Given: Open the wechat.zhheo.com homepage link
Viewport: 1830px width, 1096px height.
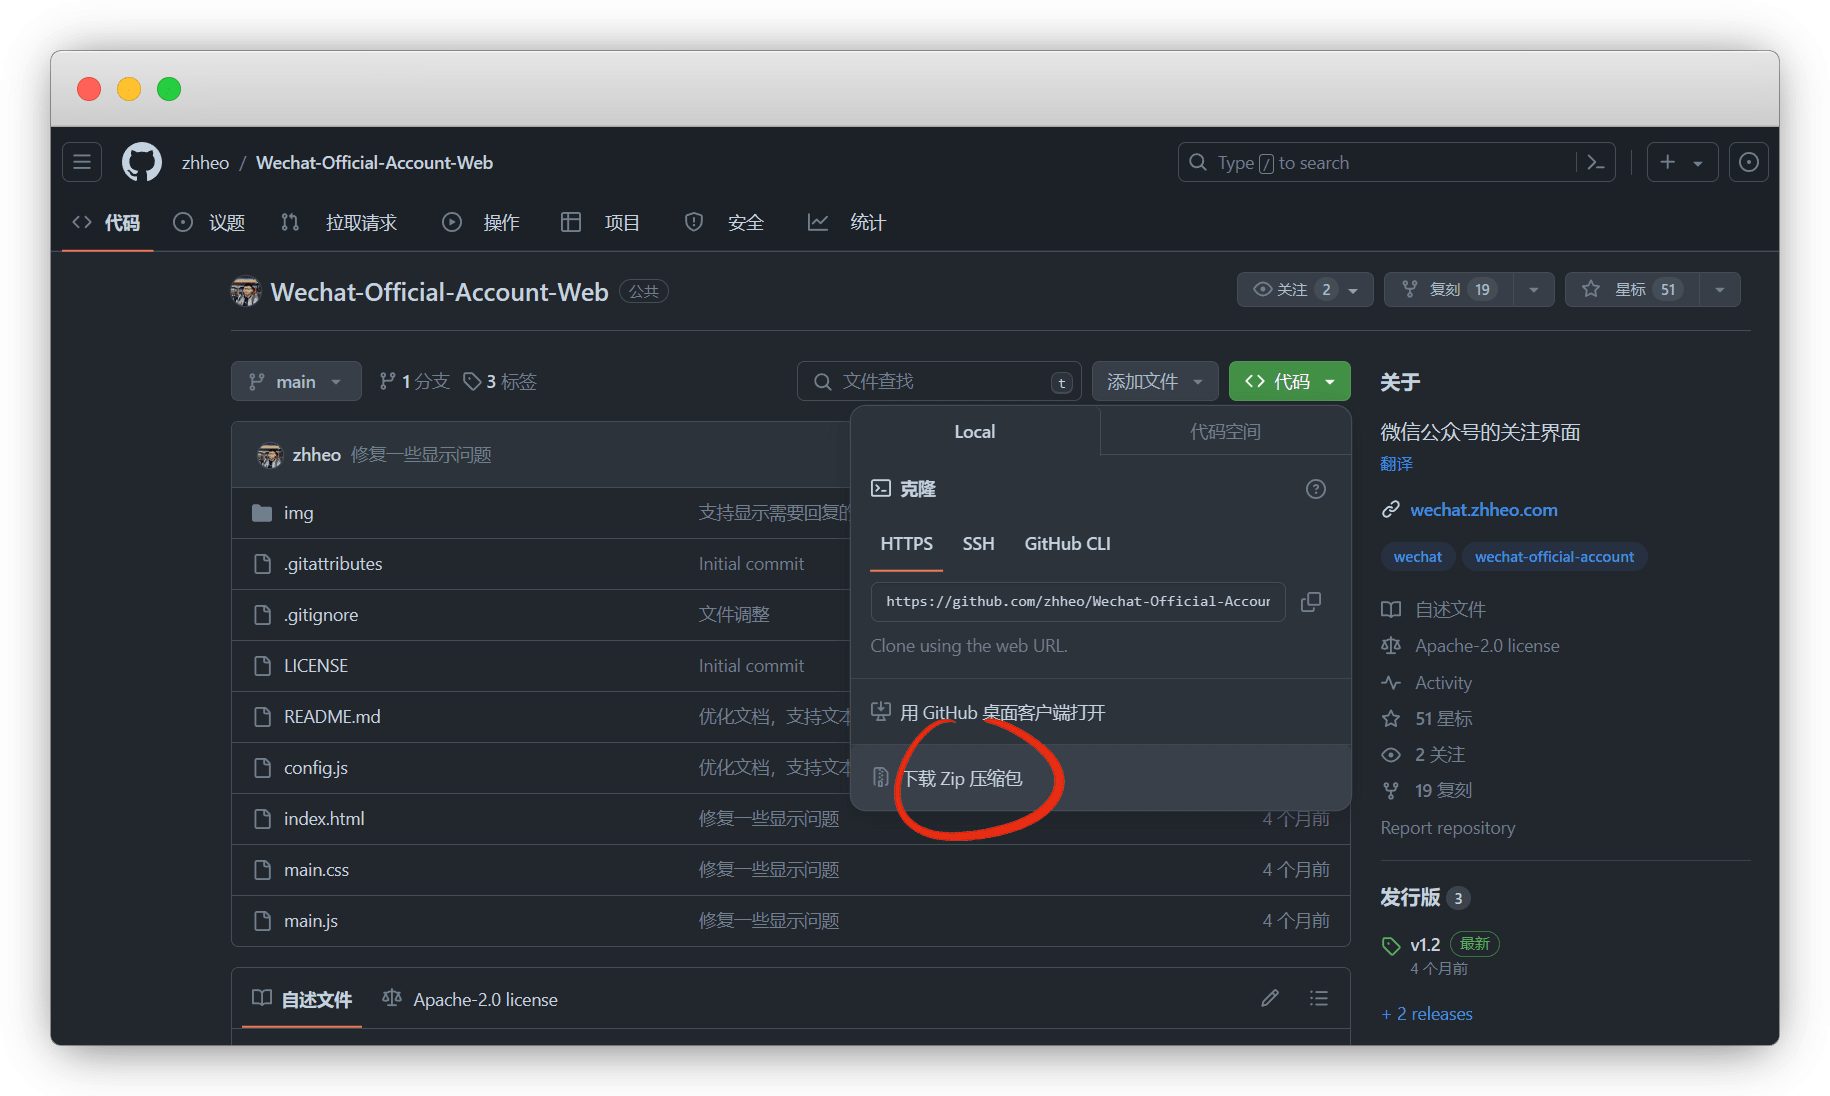Looking at the screenshot, I should pyautogui.click(x=1483, y=509).
